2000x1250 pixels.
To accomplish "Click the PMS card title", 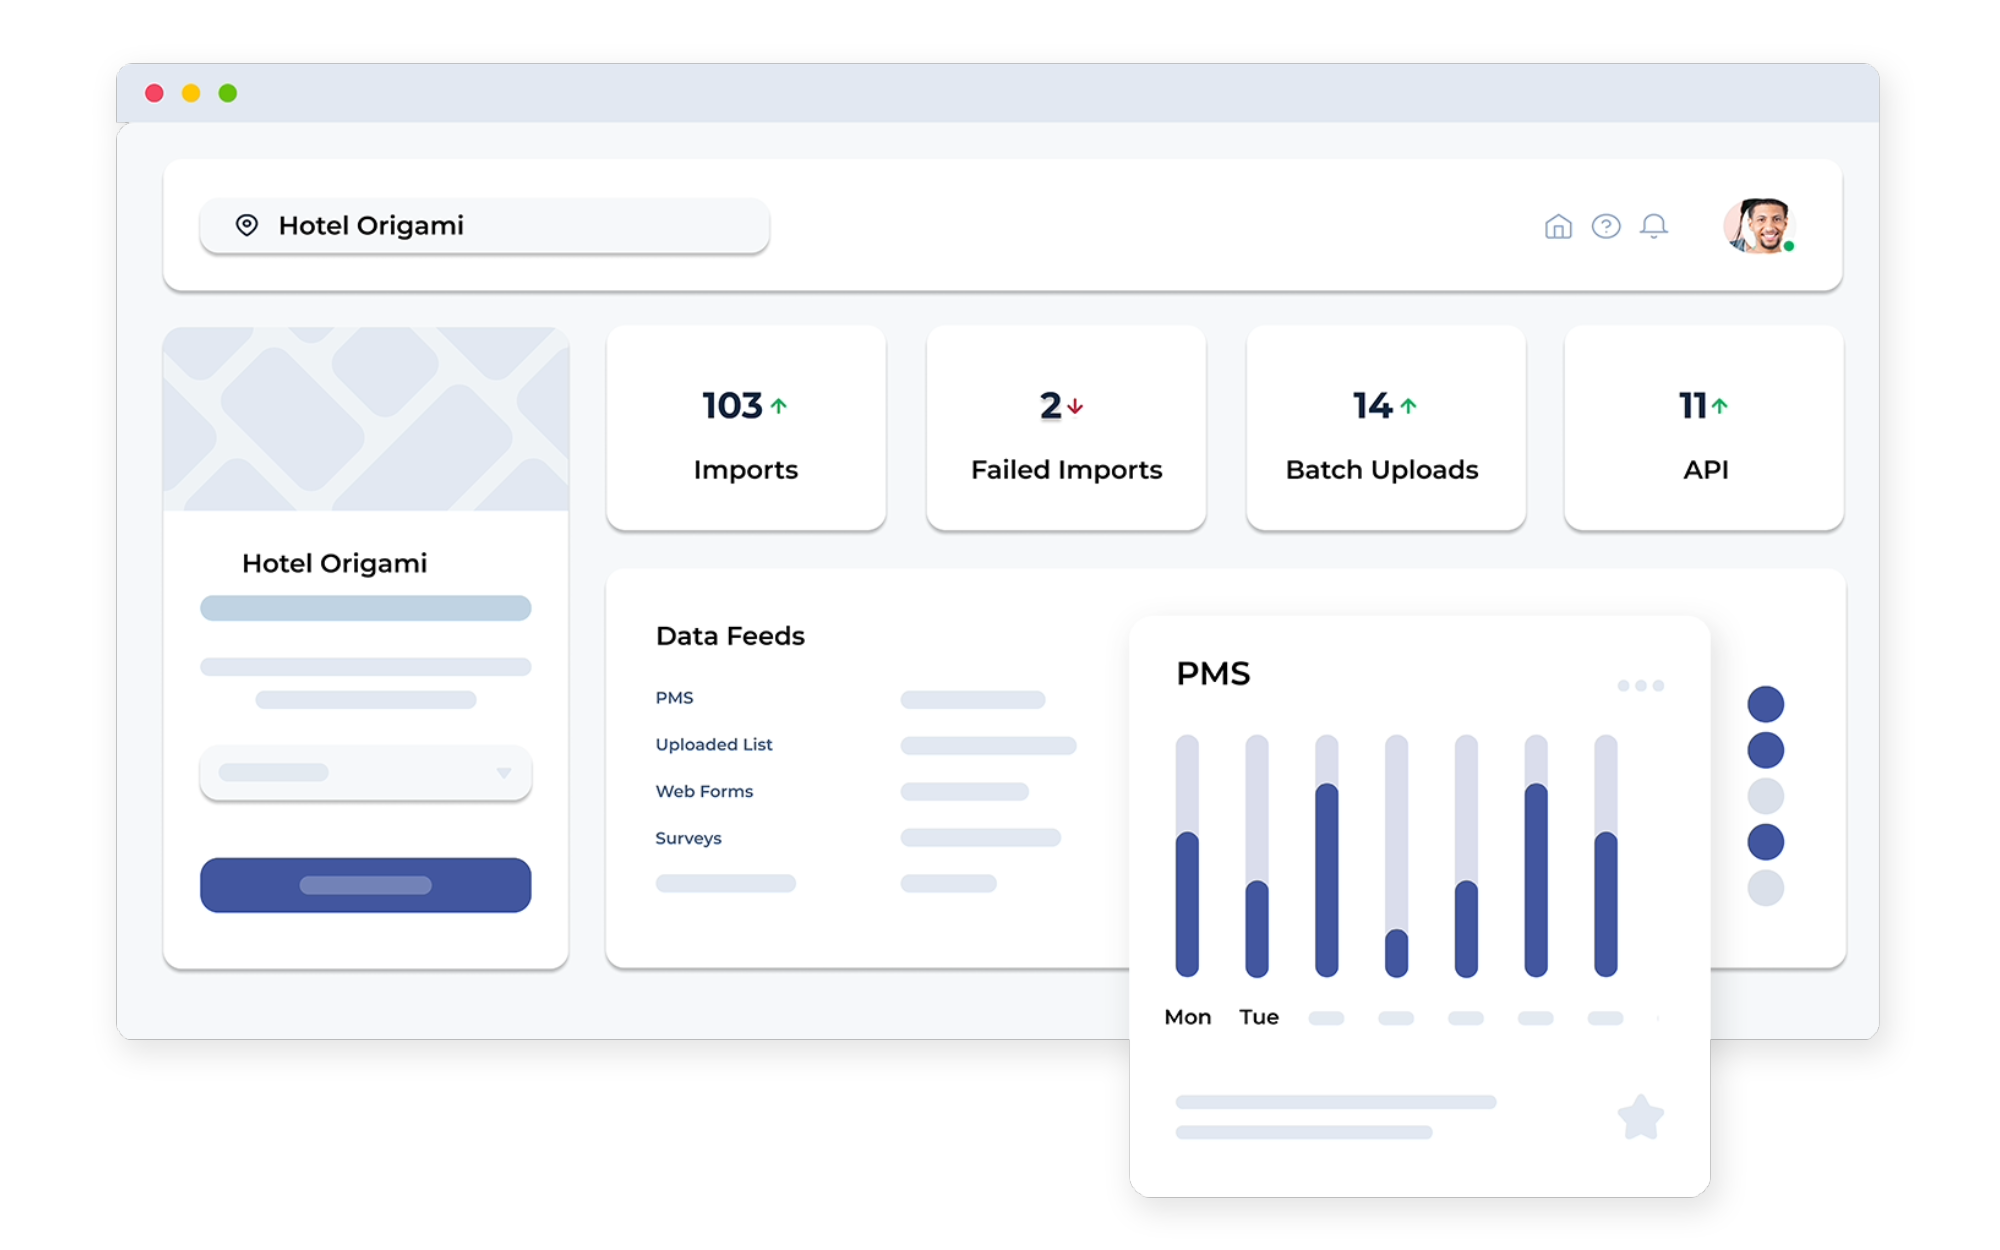I will click(x=1213, y=674).
